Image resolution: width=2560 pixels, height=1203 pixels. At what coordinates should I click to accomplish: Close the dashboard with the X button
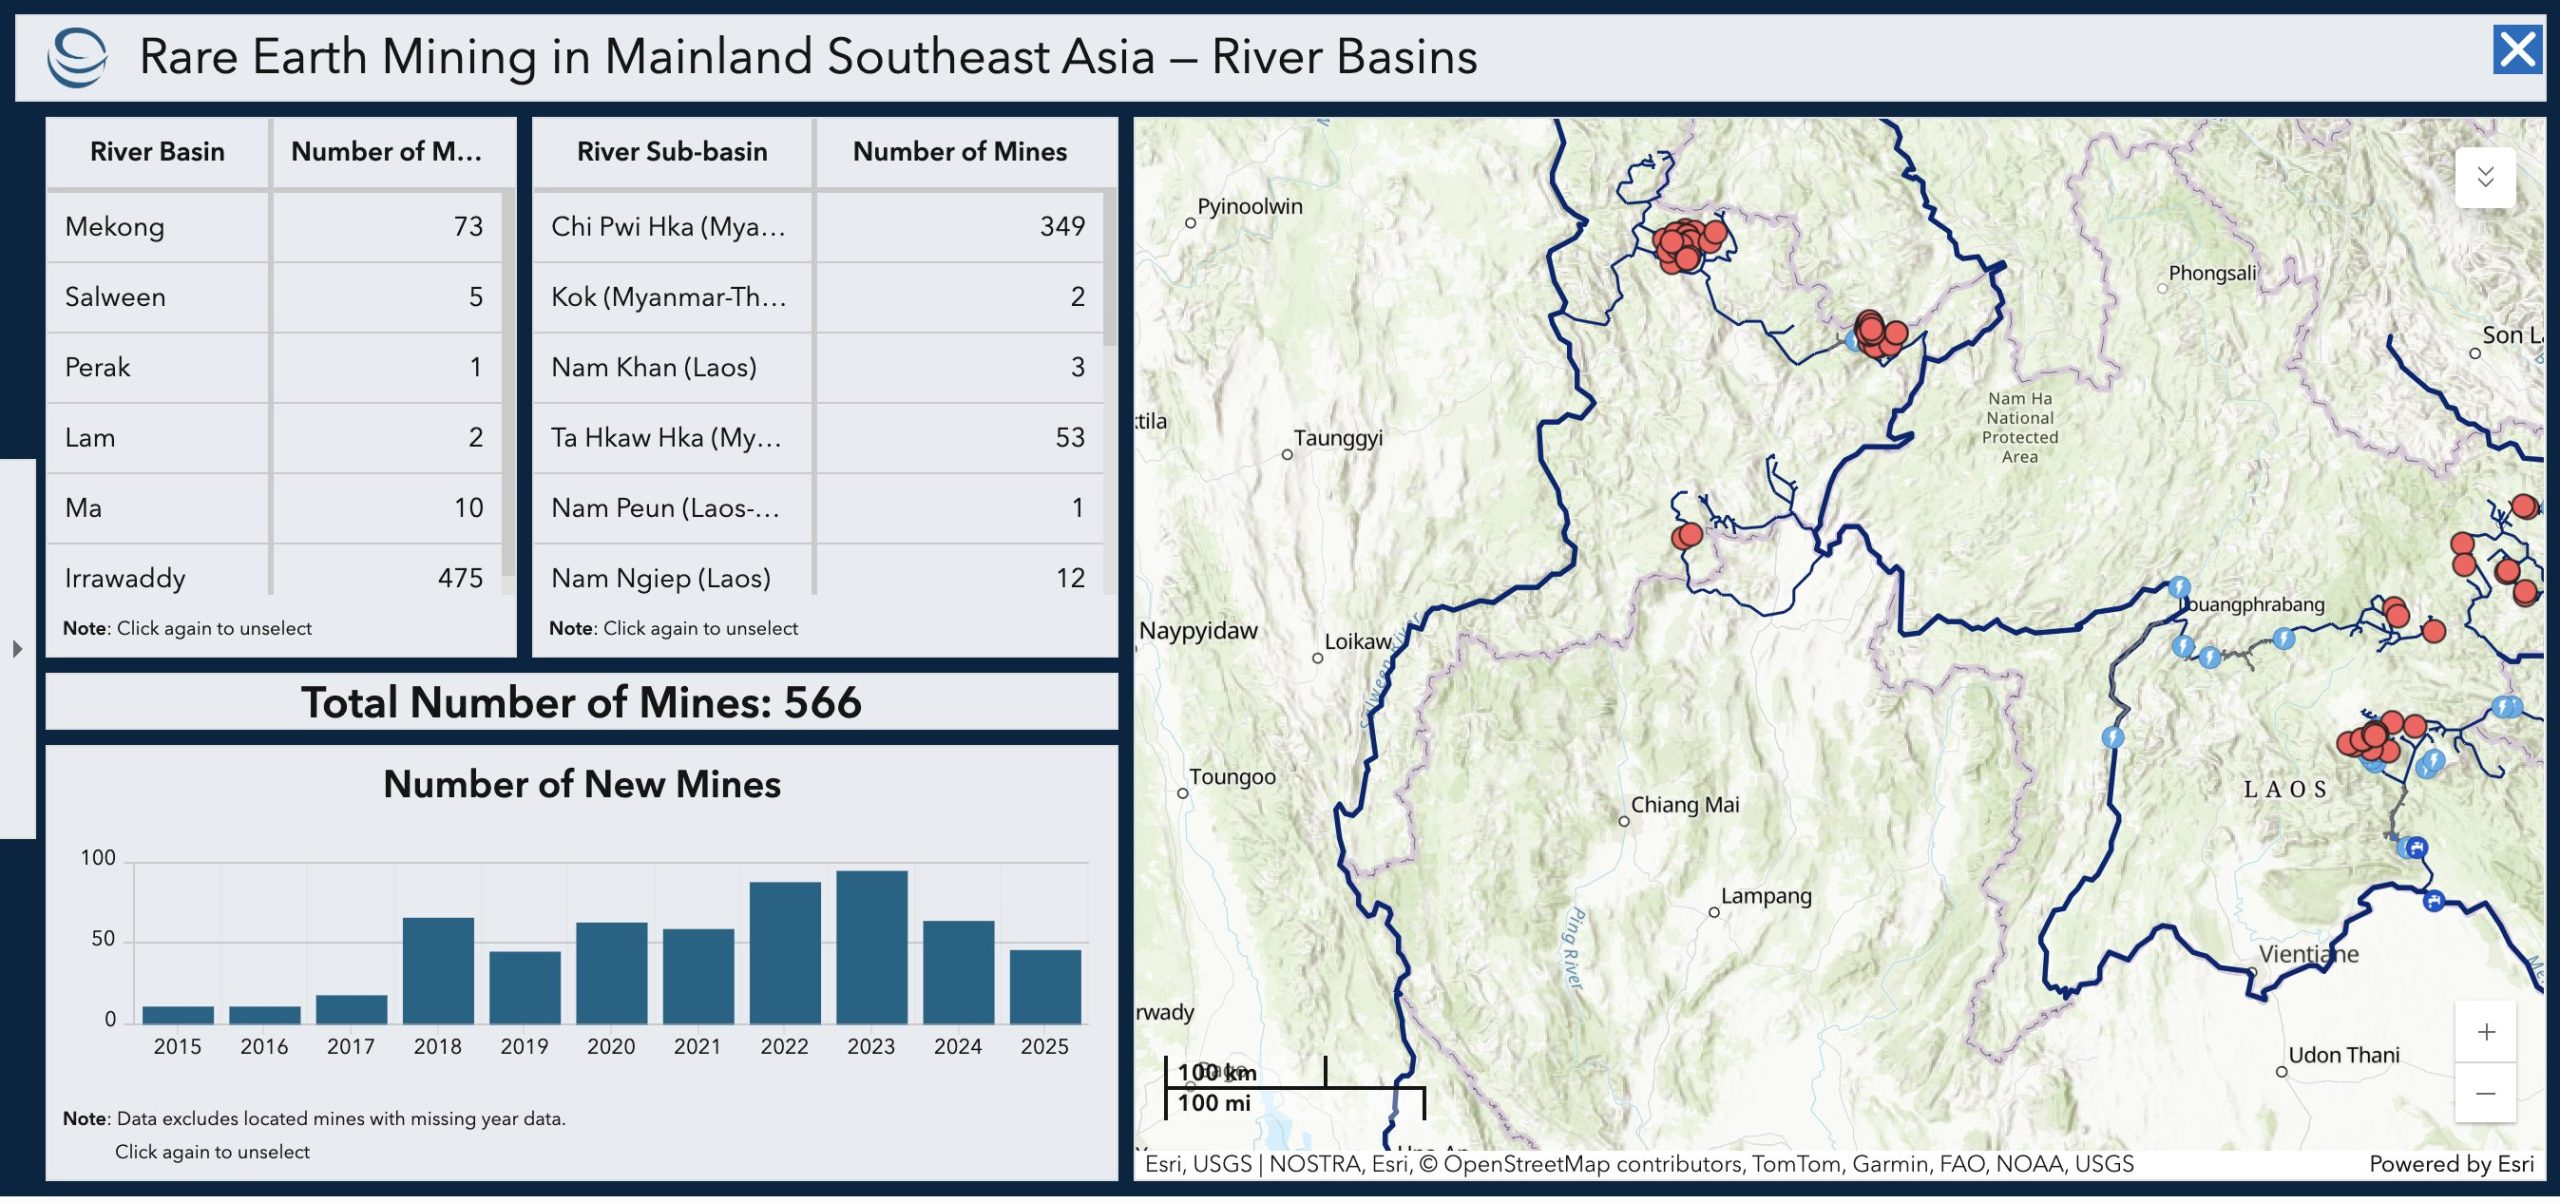pyautogui.click(x=2516, y=50)
